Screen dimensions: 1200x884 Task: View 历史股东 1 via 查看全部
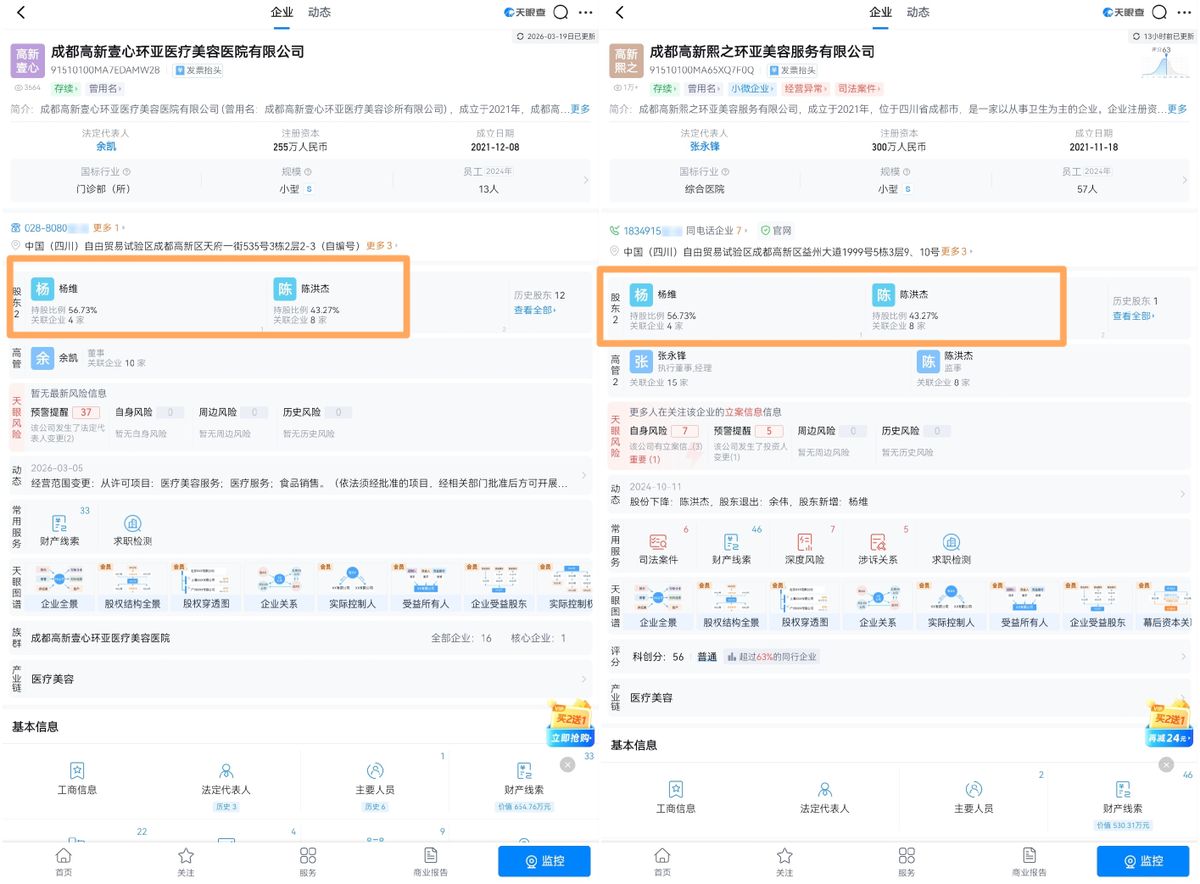point(1134,316)
